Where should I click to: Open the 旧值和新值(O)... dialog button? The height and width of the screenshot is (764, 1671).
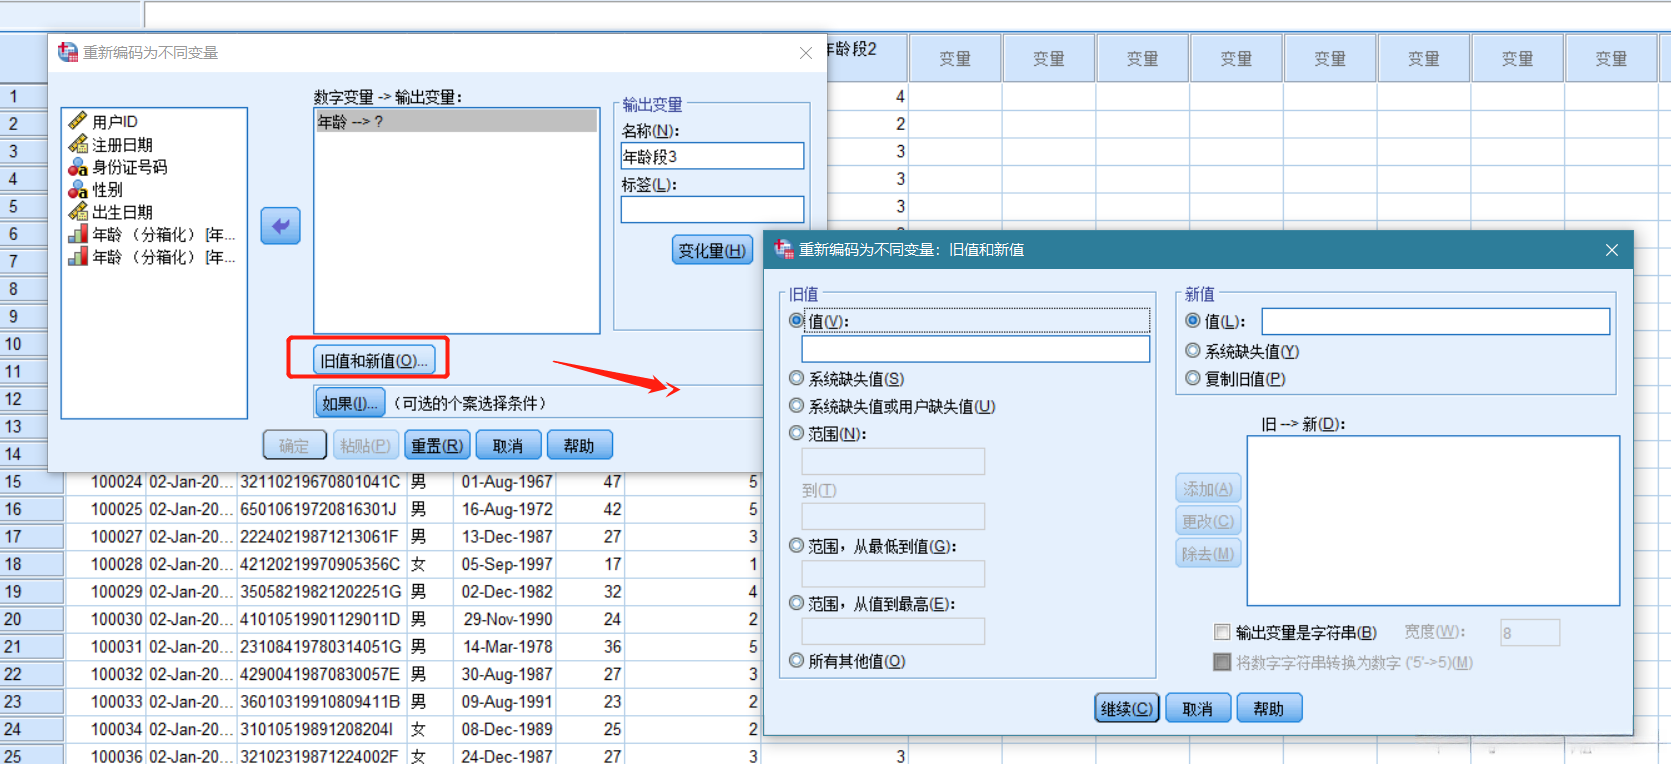click(374, 361)
